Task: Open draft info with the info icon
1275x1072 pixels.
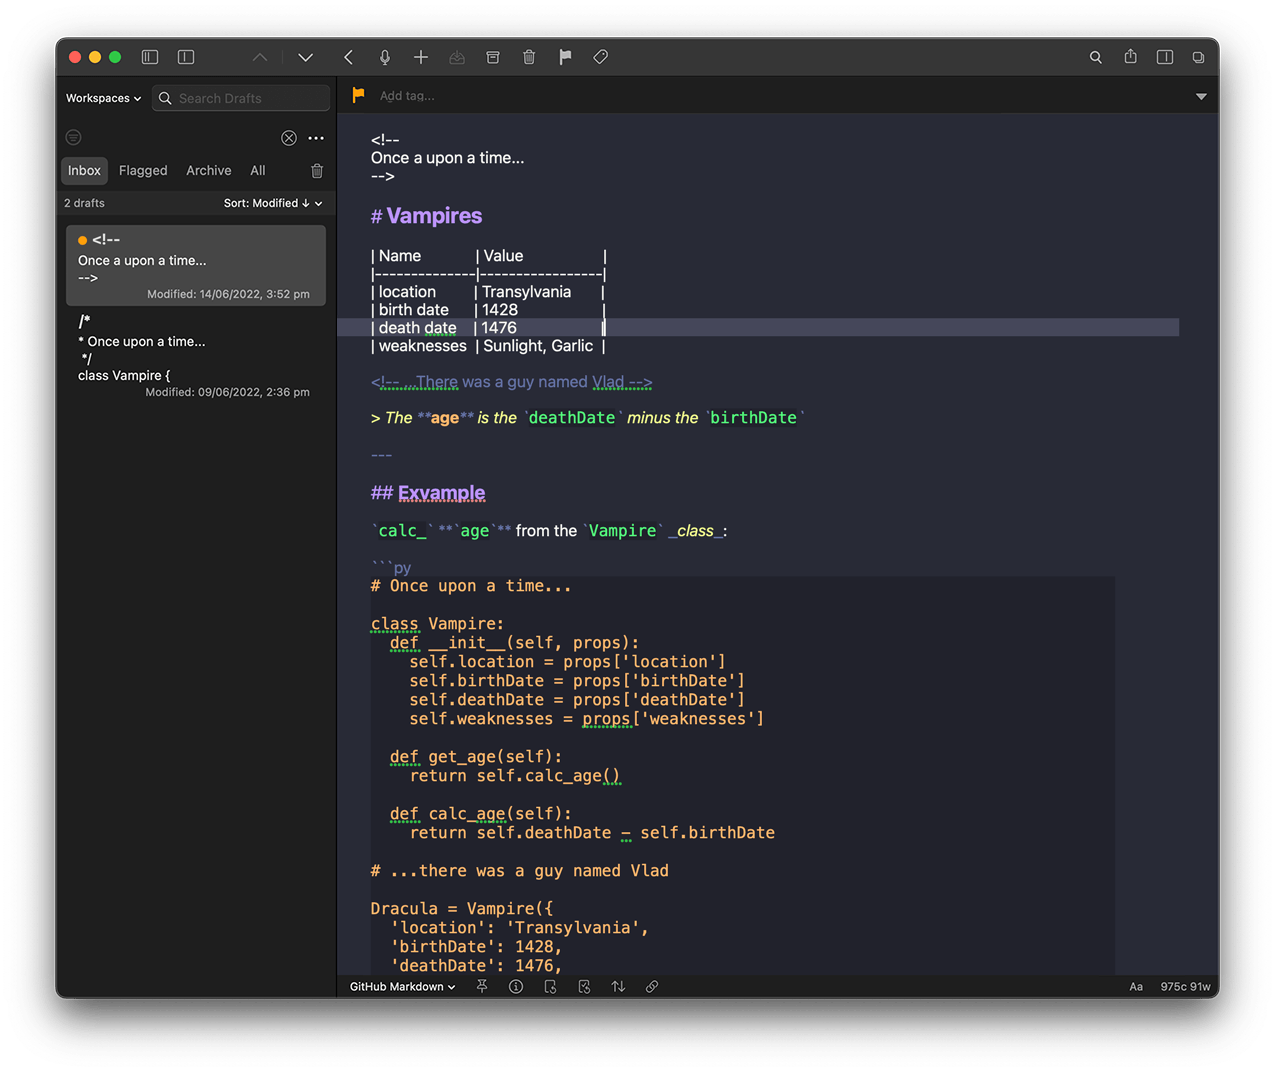Action: (515, 986)
